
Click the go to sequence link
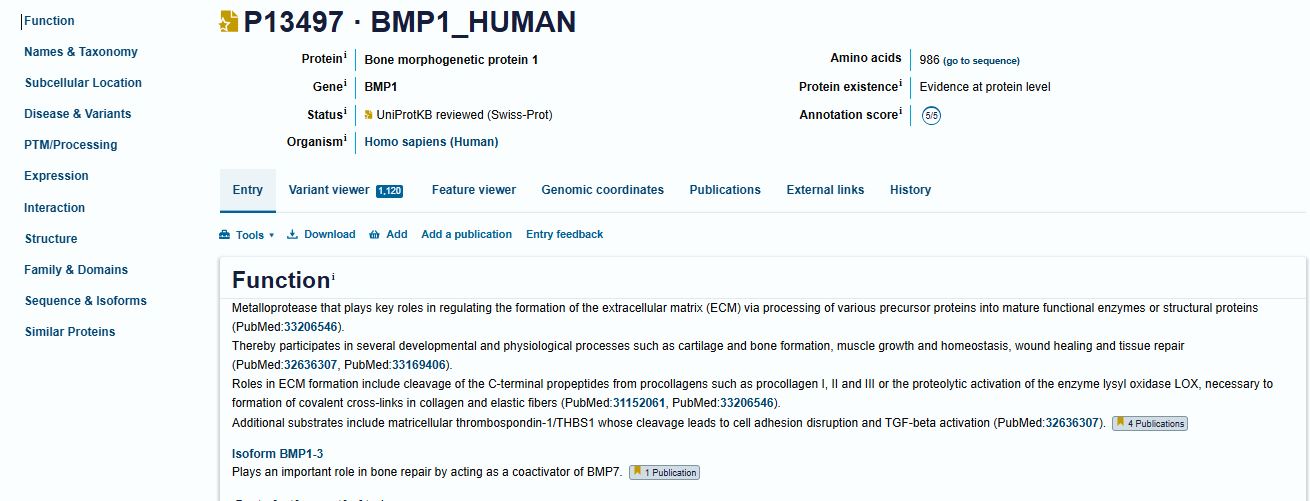tap(981, 61)
